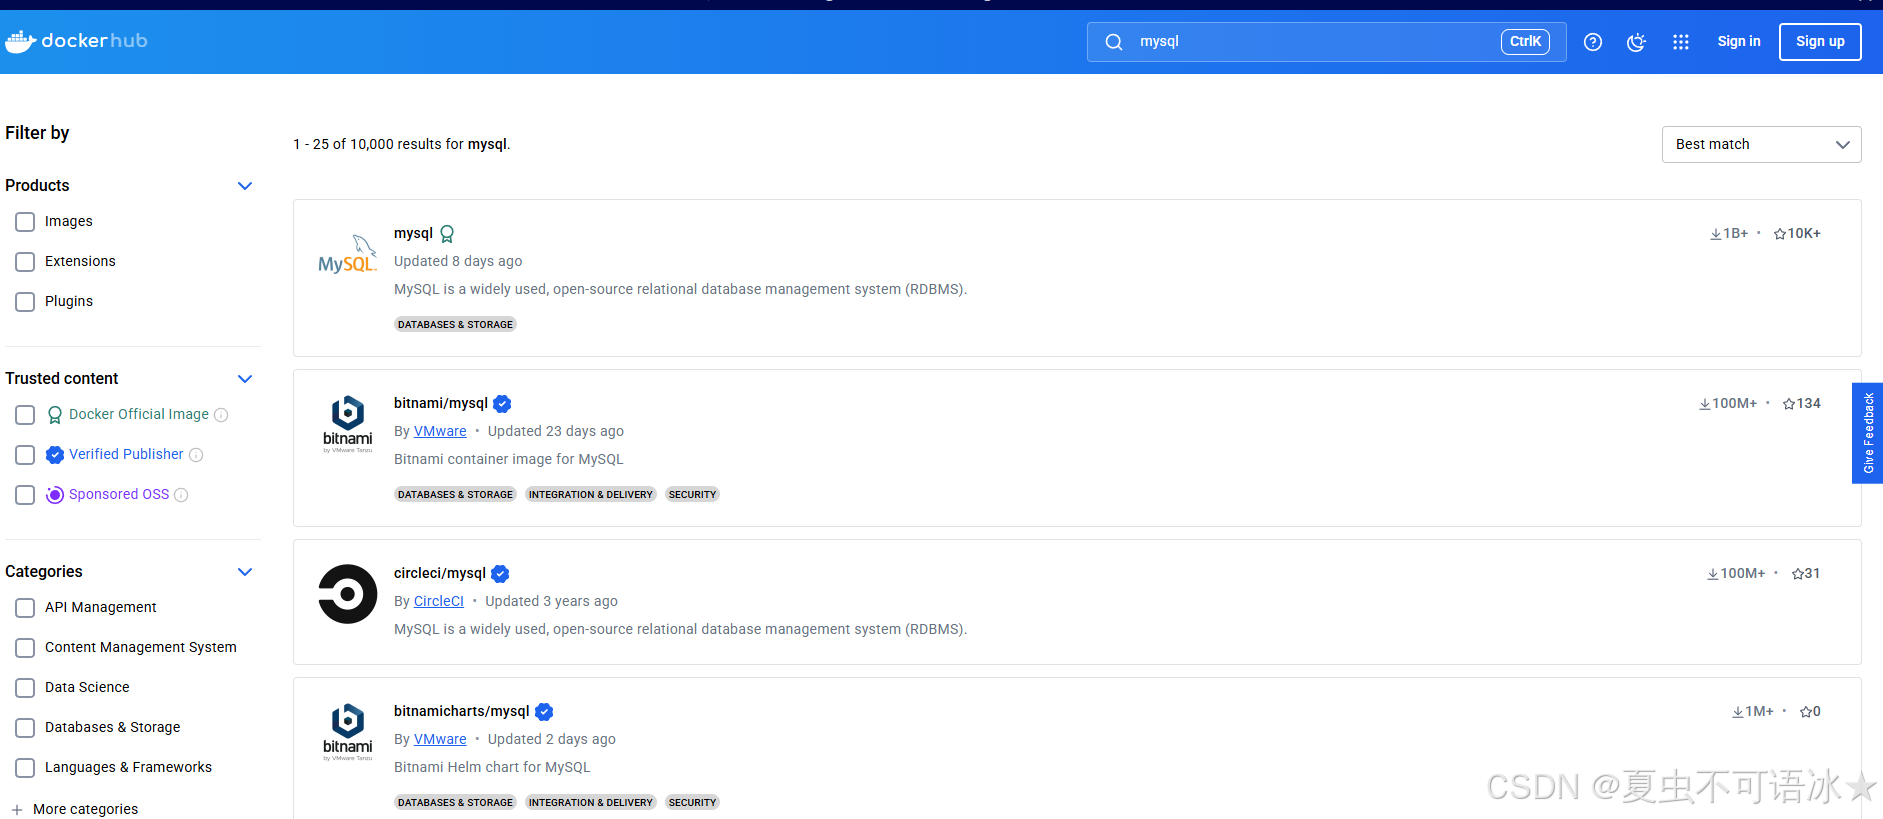Viewport: 1883px width, 819px height.
Task: Enable the Verified Publisher filter checkbox
Action: [25, 455]
